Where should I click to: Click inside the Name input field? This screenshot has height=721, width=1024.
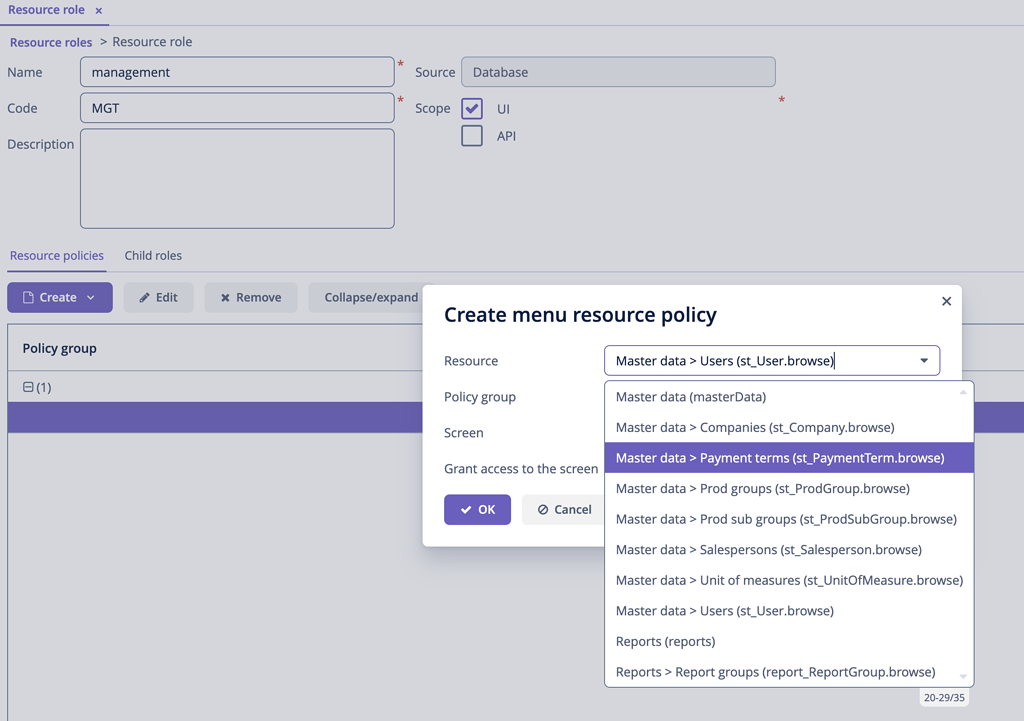pos(237,71)
